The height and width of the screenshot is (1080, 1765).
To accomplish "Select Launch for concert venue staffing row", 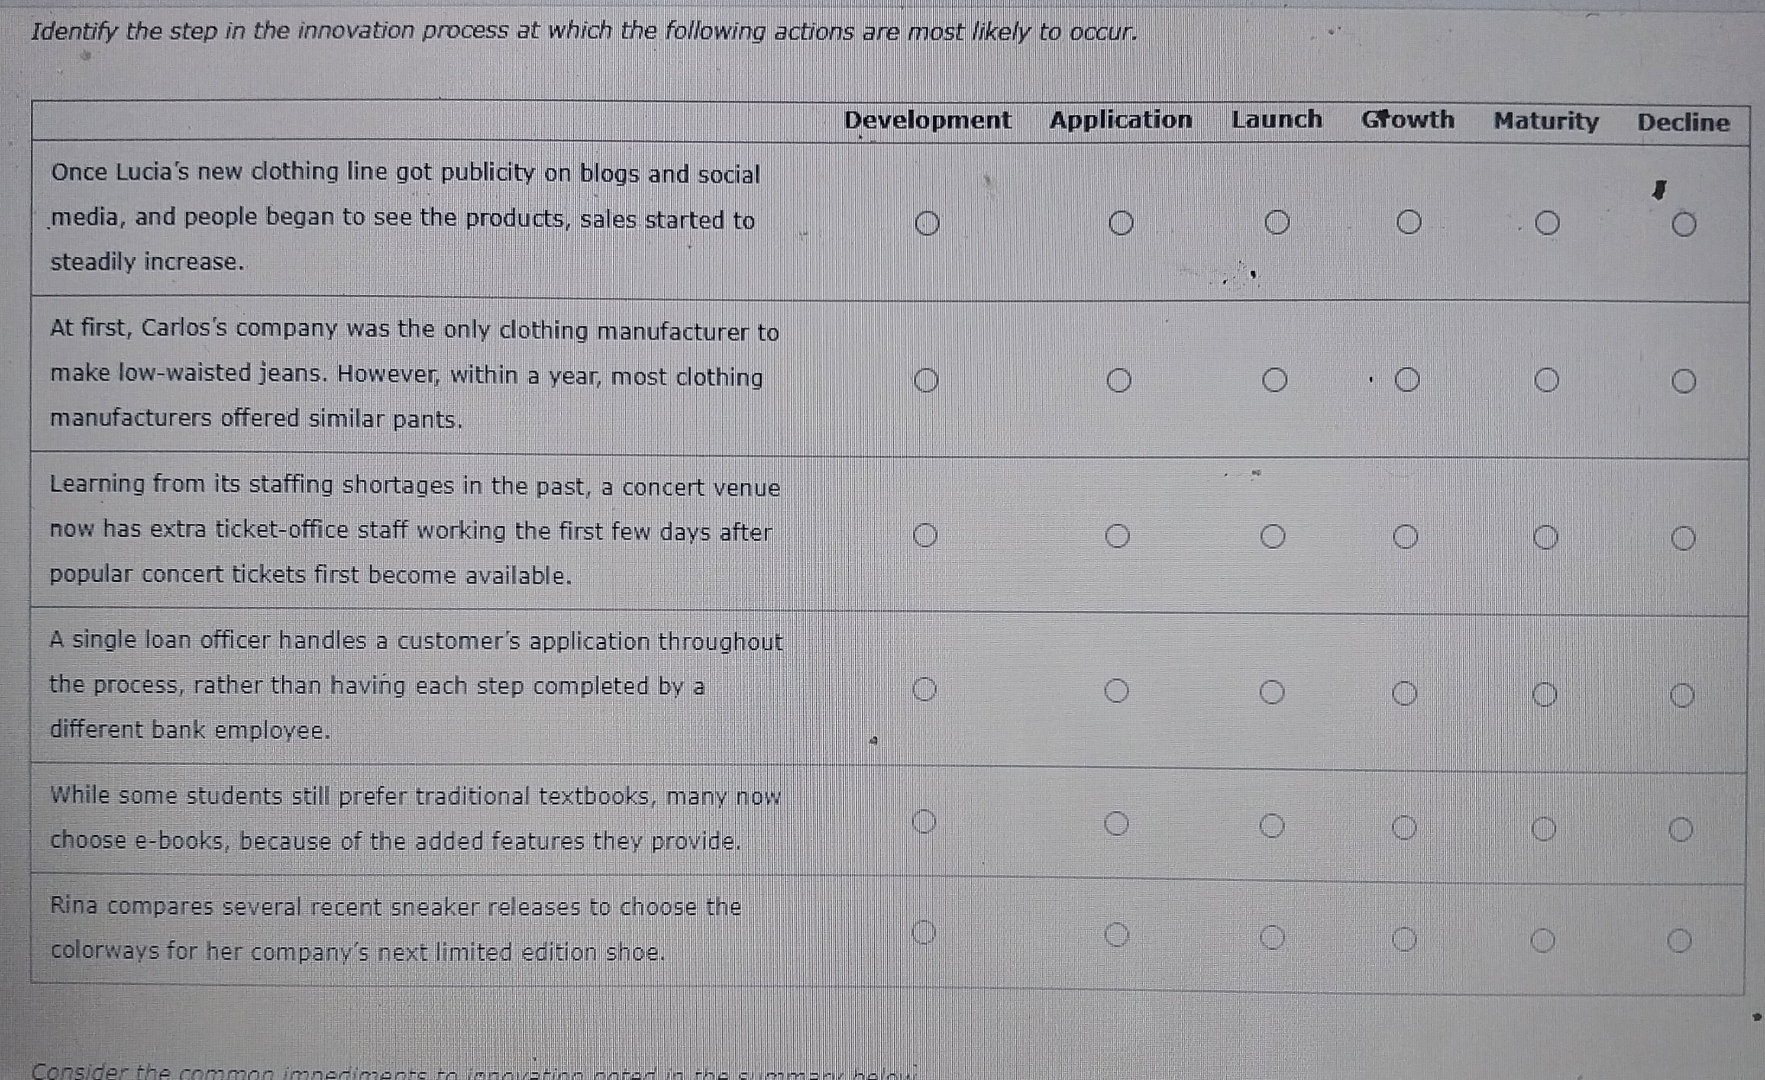I will [x=1273, y=537].
